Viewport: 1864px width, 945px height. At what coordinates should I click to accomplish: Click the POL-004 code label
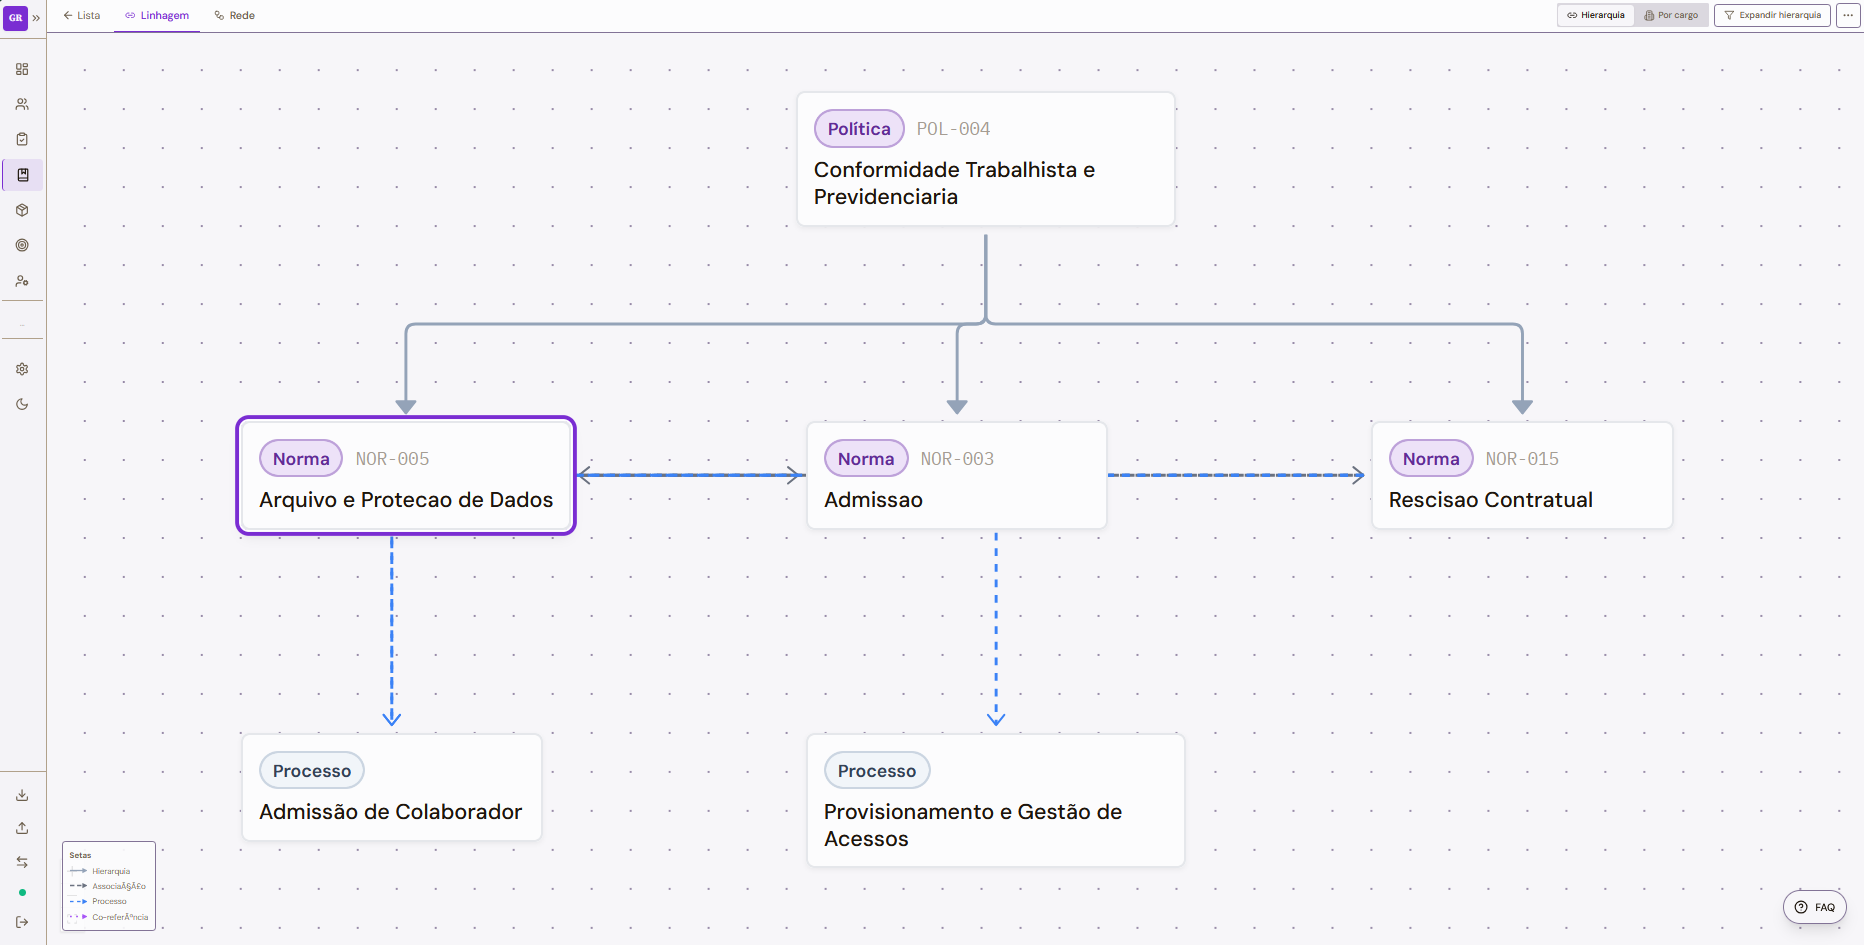click(x=953, y=129)
